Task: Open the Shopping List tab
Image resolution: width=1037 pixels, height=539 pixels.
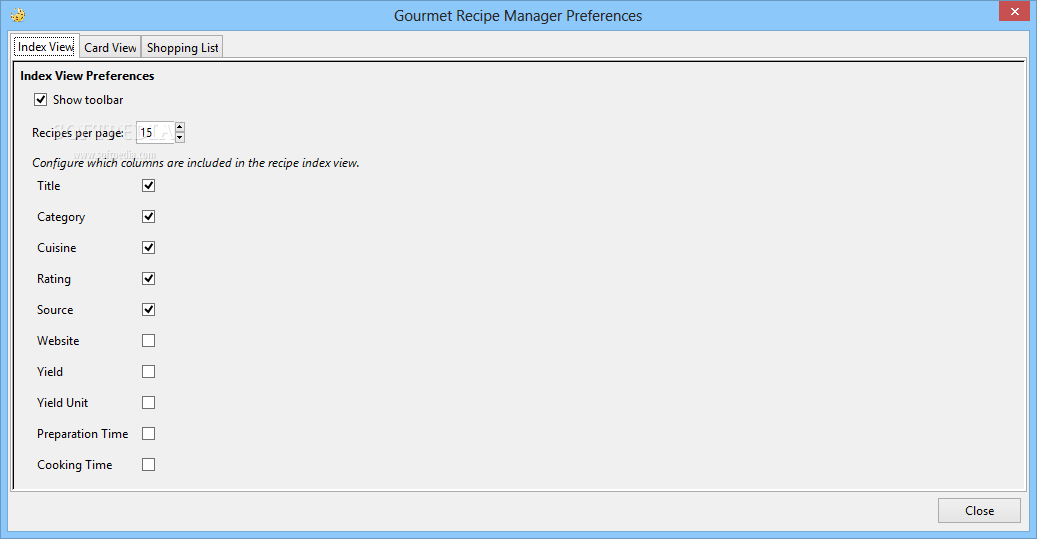Action: [183, 48]
